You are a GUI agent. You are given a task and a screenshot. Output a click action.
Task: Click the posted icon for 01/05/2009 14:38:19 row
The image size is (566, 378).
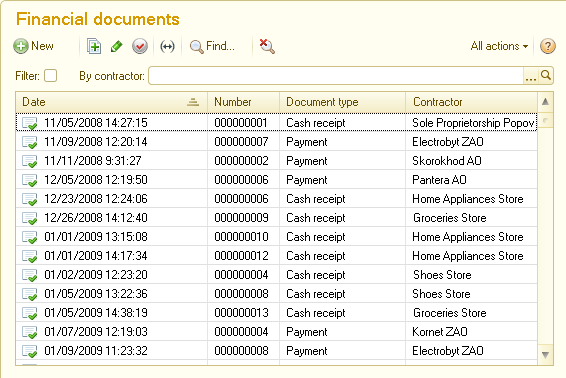point(29,313)
